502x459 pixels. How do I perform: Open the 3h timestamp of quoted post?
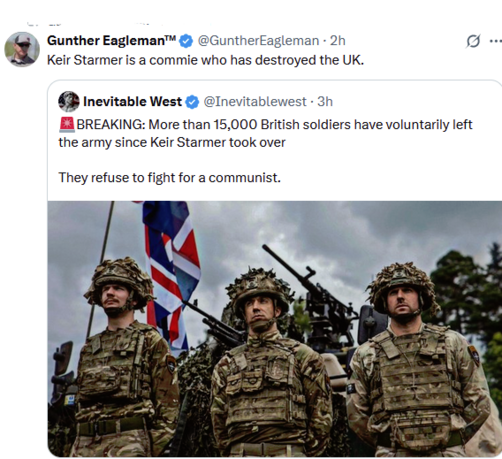[325, 102]
